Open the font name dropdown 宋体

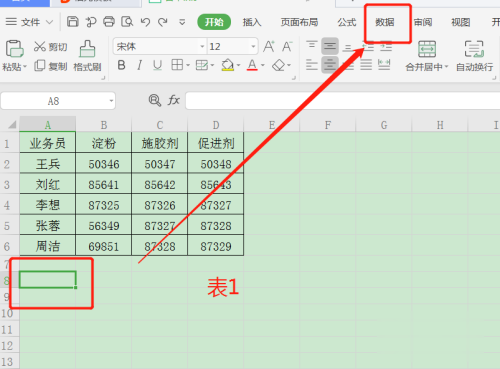(202, 46)
